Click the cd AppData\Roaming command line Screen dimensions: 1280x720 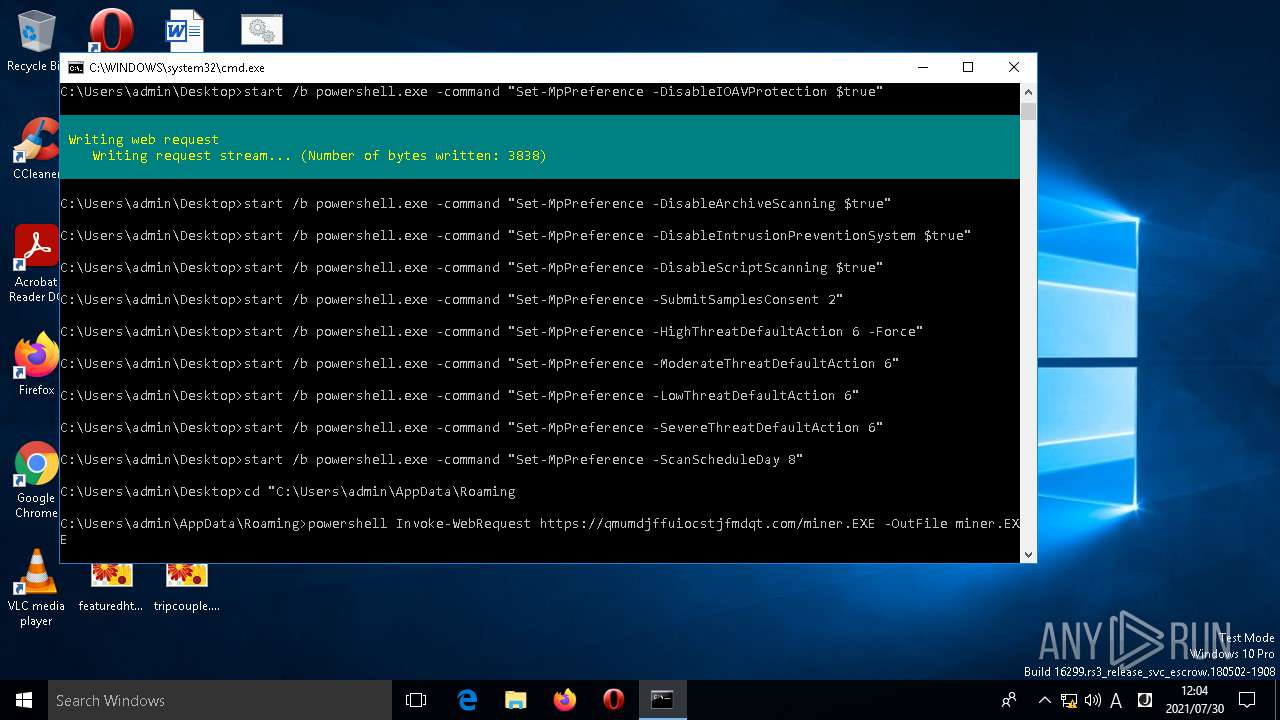(x=288, y=492)
